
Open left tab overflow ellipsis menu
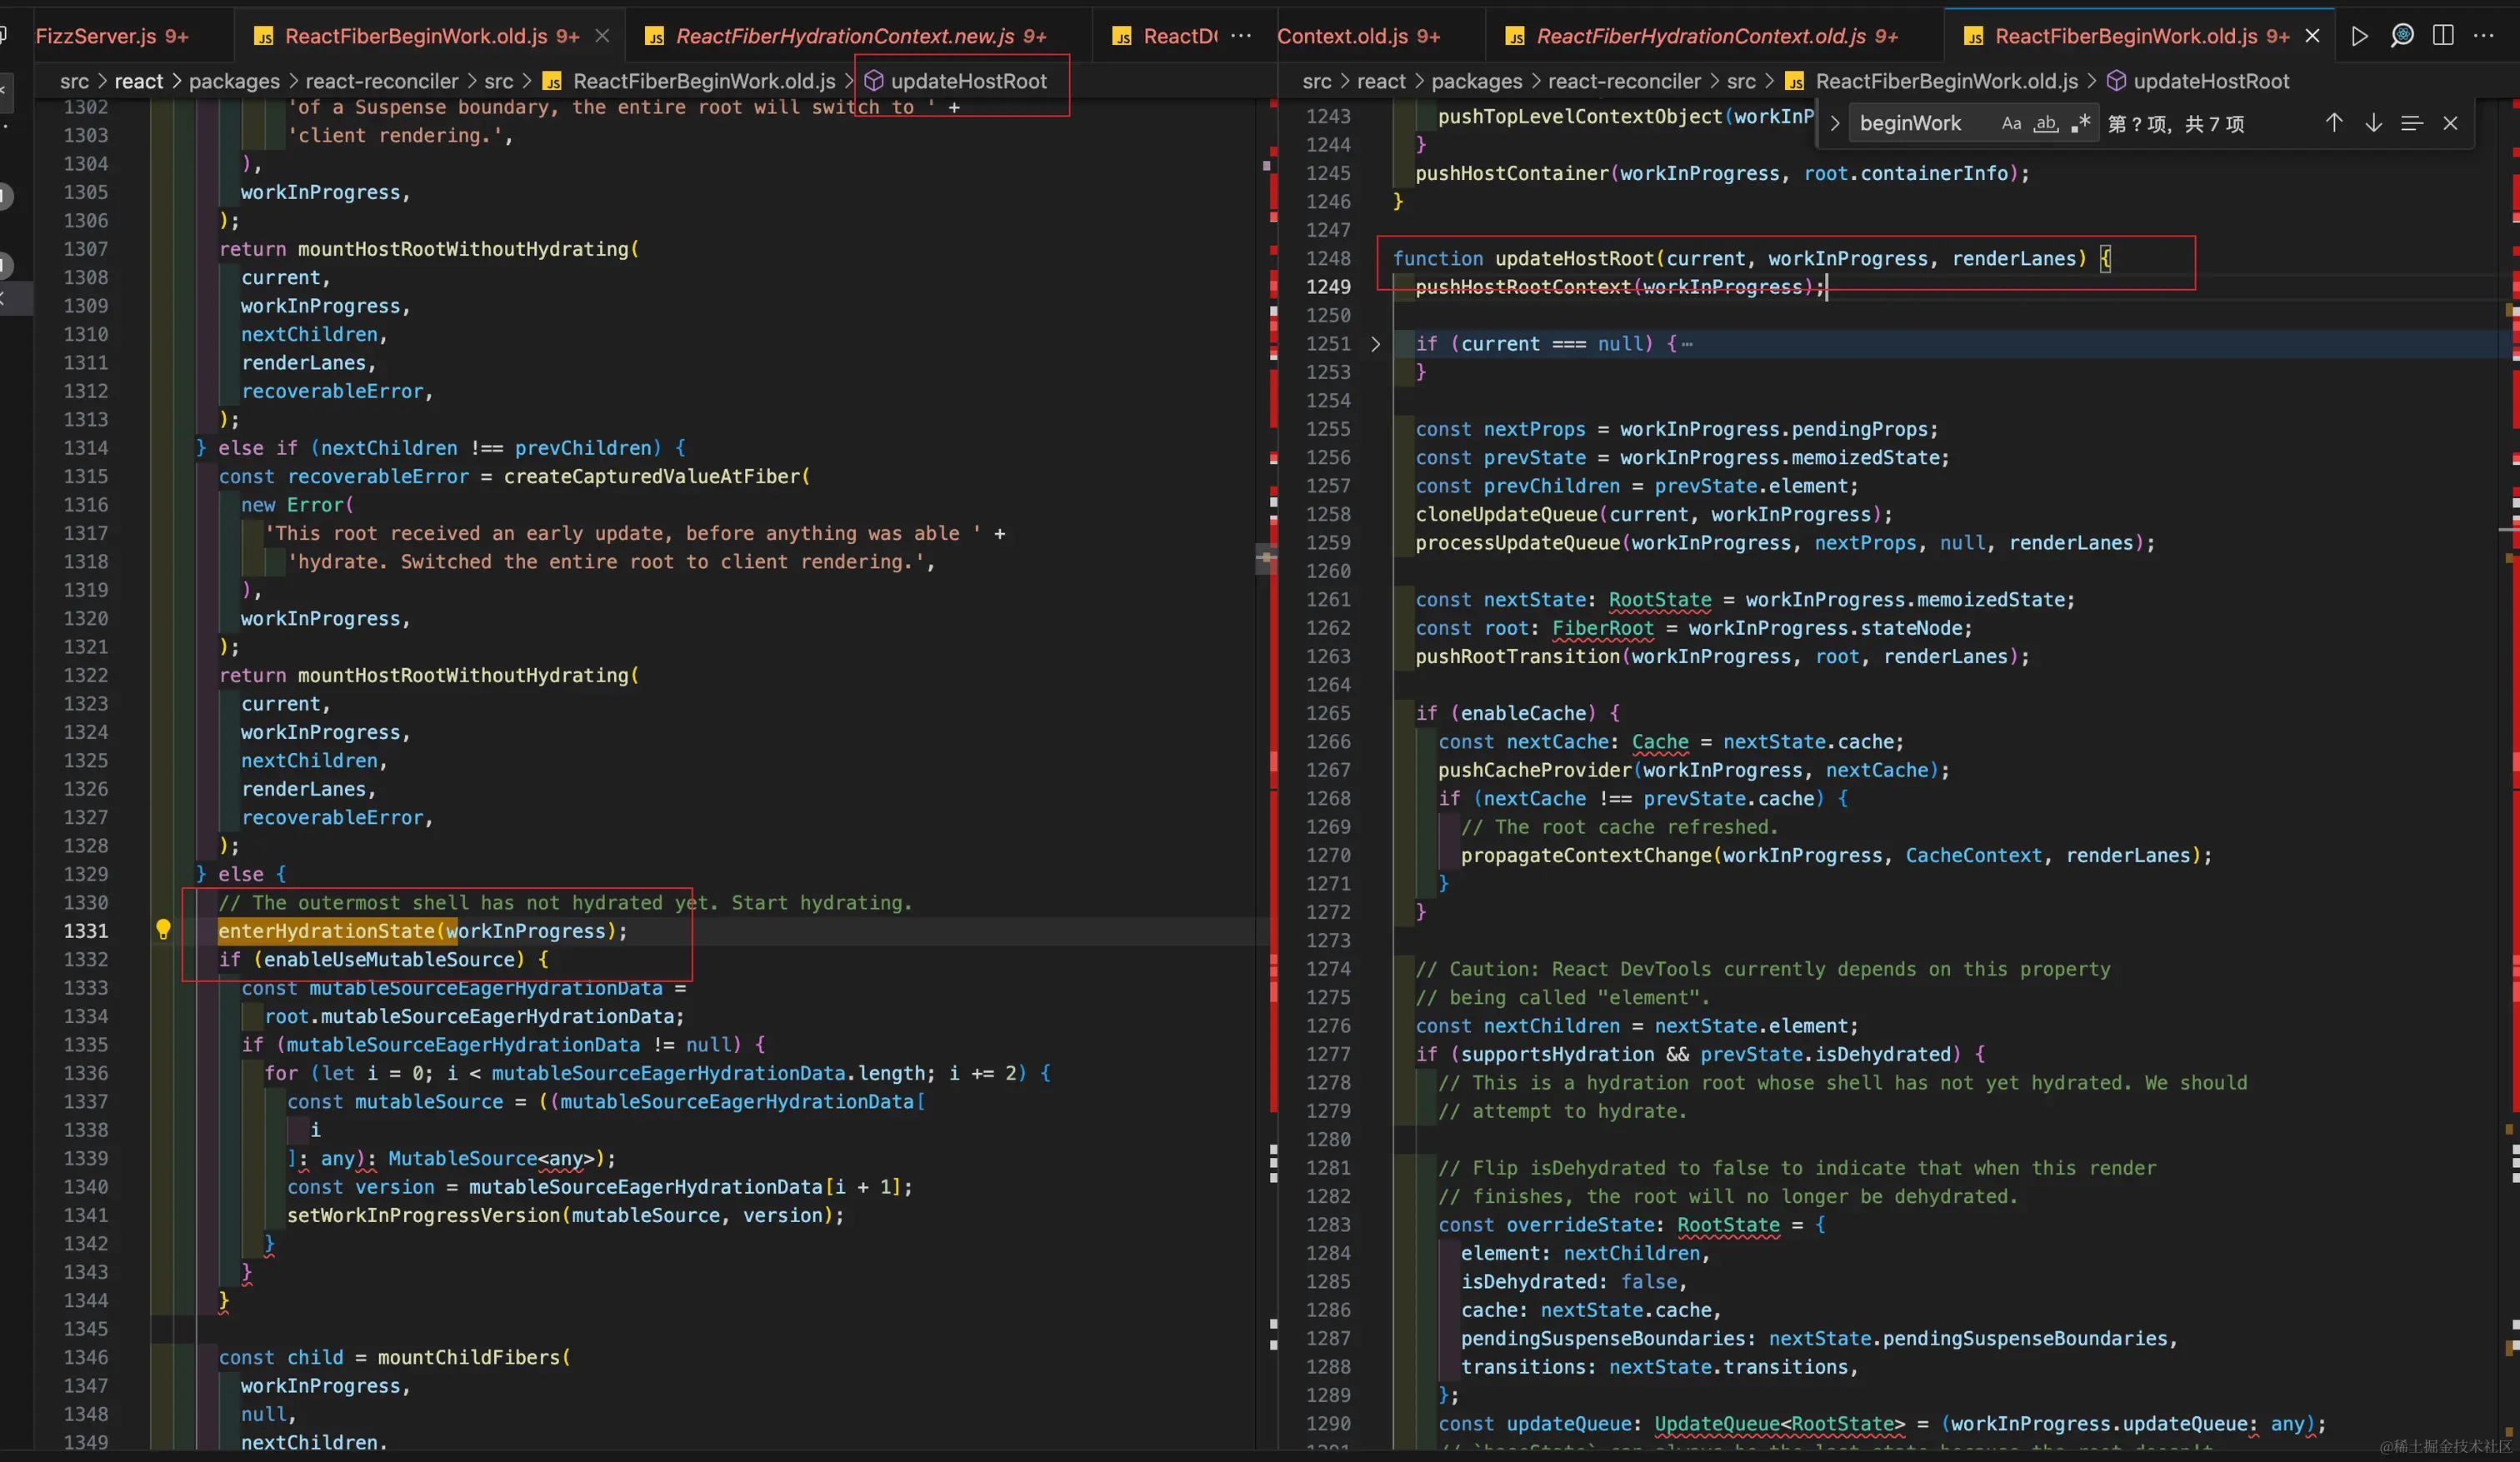tap(1241, 36)
